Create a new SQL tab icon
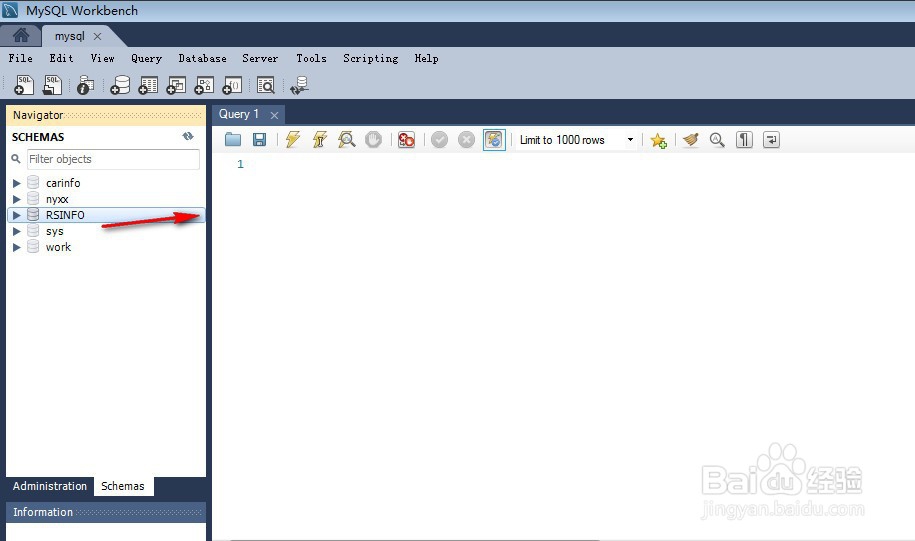 (24, 85)
